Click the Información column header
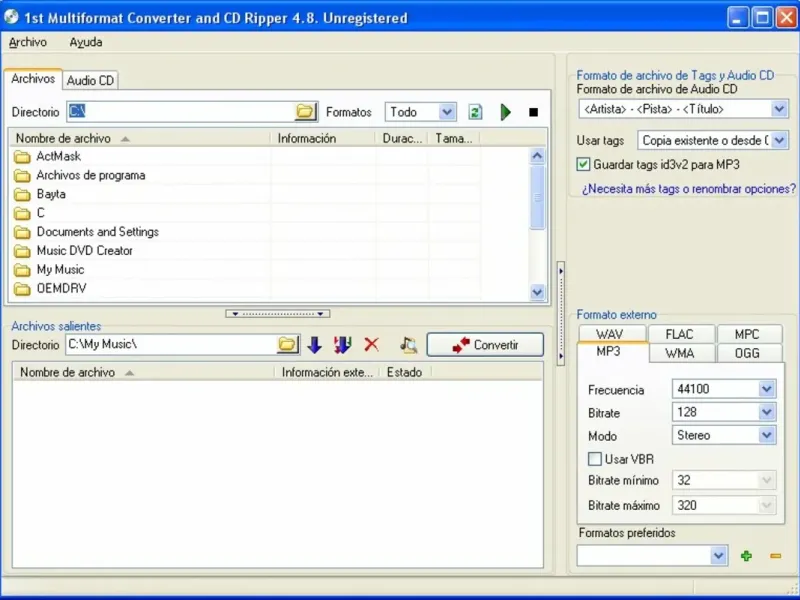Image resolution: width=800 pixels, height=600 pixels. tap(322, 138)
